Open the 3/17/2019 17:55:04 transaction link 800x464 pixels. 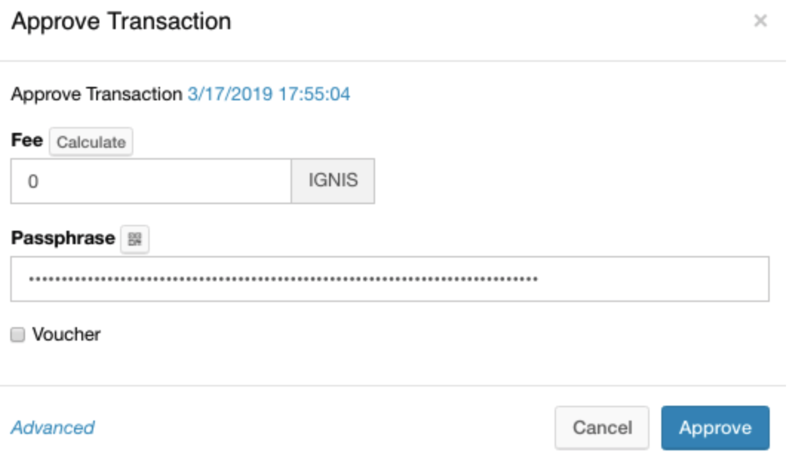click(268, 96)
